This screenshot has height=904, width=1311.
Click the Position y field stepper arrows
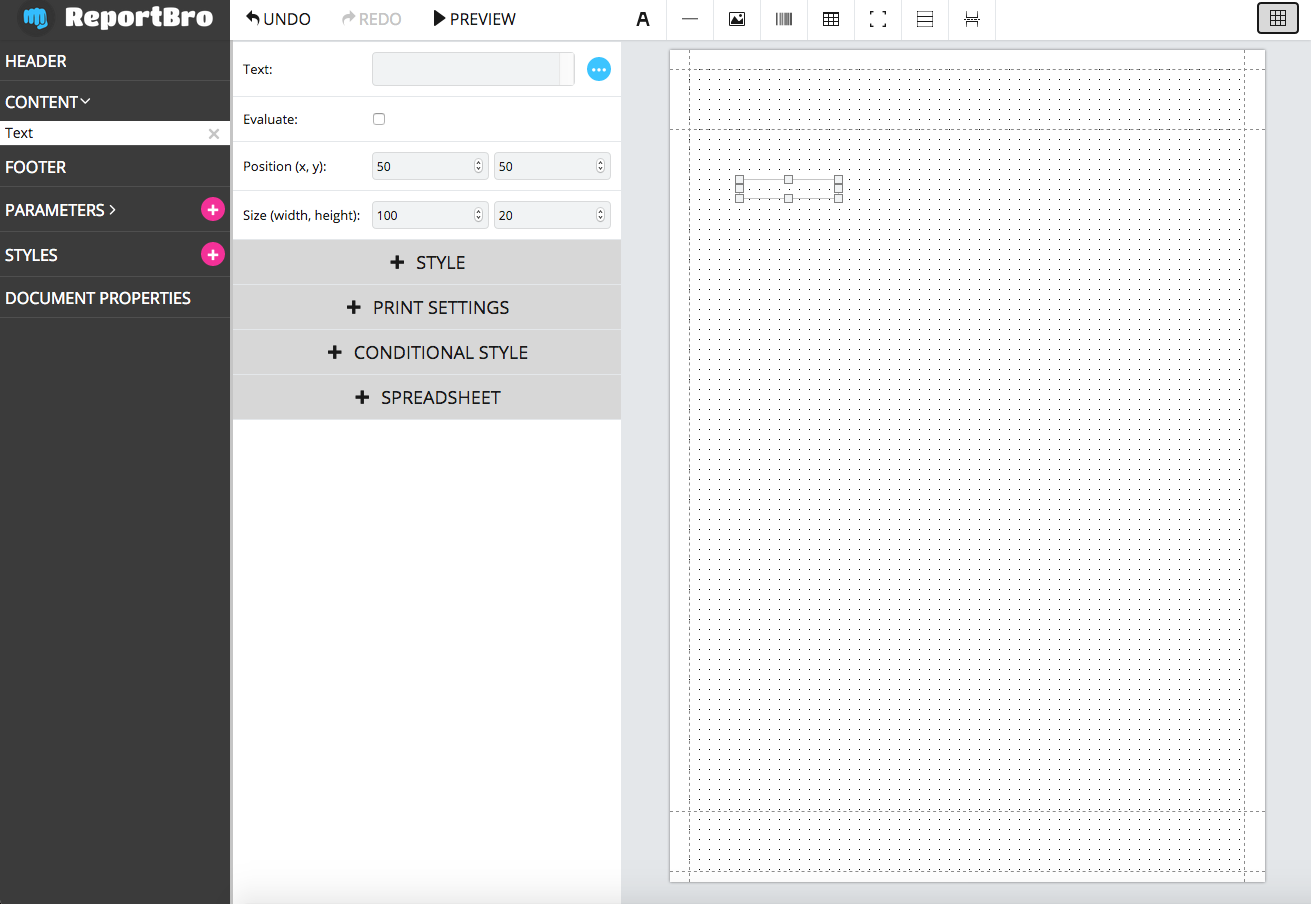tap(600, 166)
